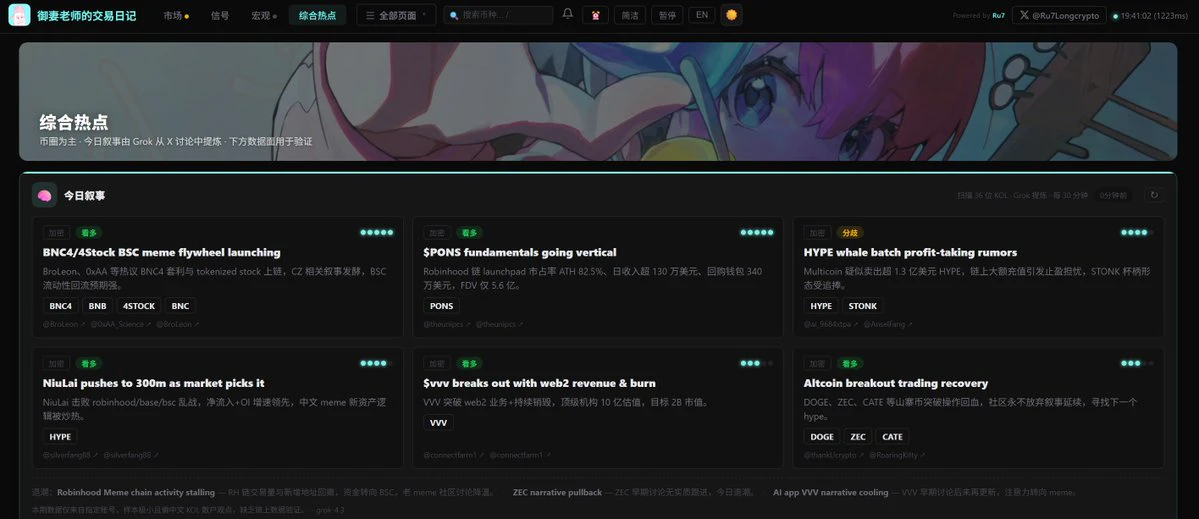
Task: Click HYPE tag on NiuLai card
Action: point(60,436)
